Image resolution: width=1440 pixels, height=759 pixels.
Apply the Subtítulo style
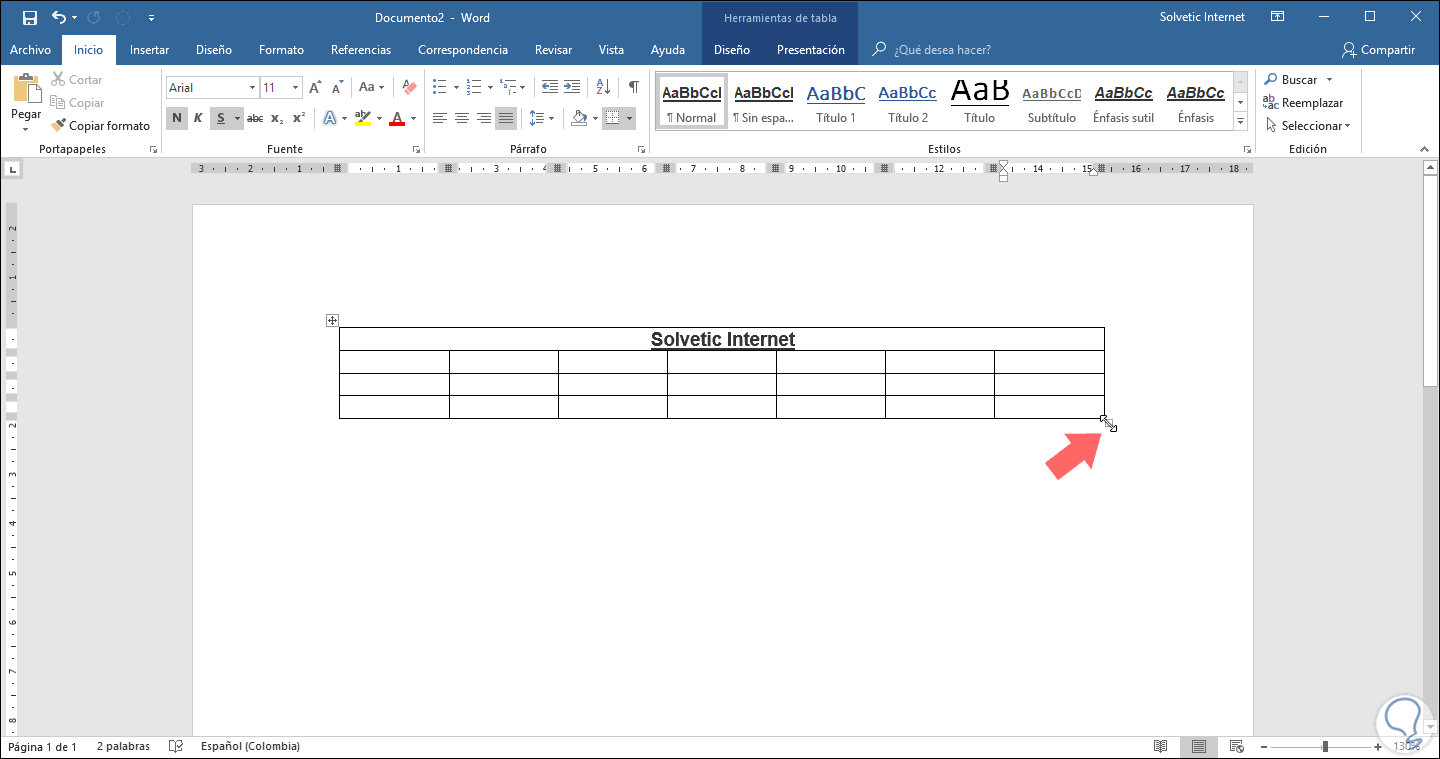tap(1052, 103)
